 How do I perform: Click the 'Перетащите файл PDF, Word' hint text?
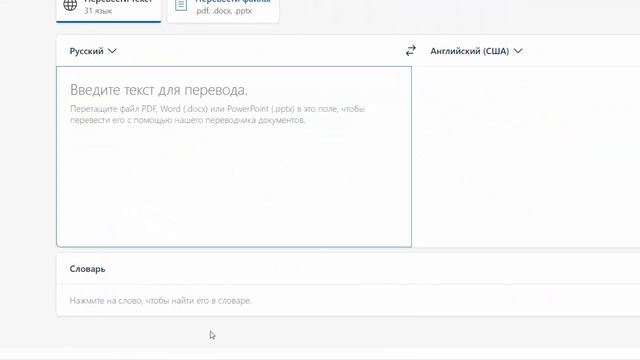(x=218, y=114)
